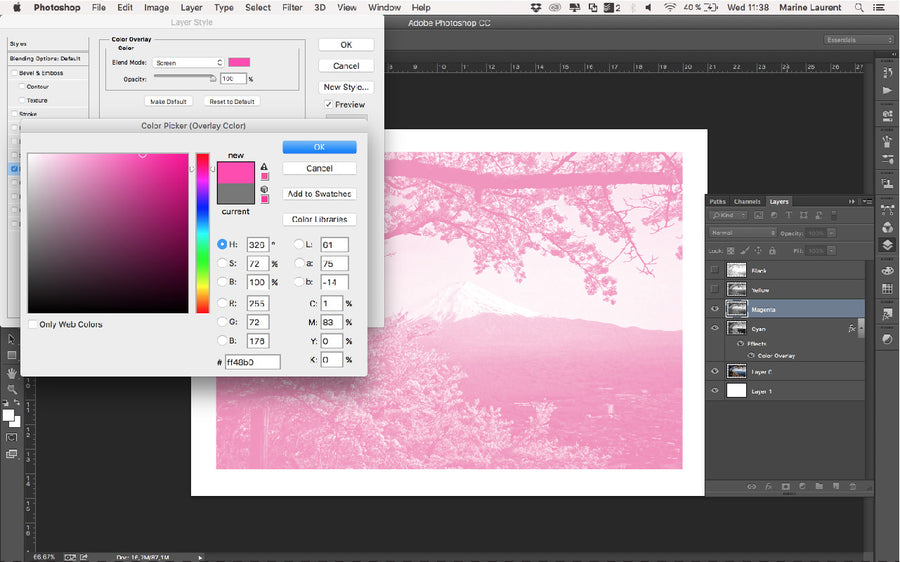This screenshot has width=900, height=562.
Task: Open the layer Fill dropdown arrow
Action: 831,251
